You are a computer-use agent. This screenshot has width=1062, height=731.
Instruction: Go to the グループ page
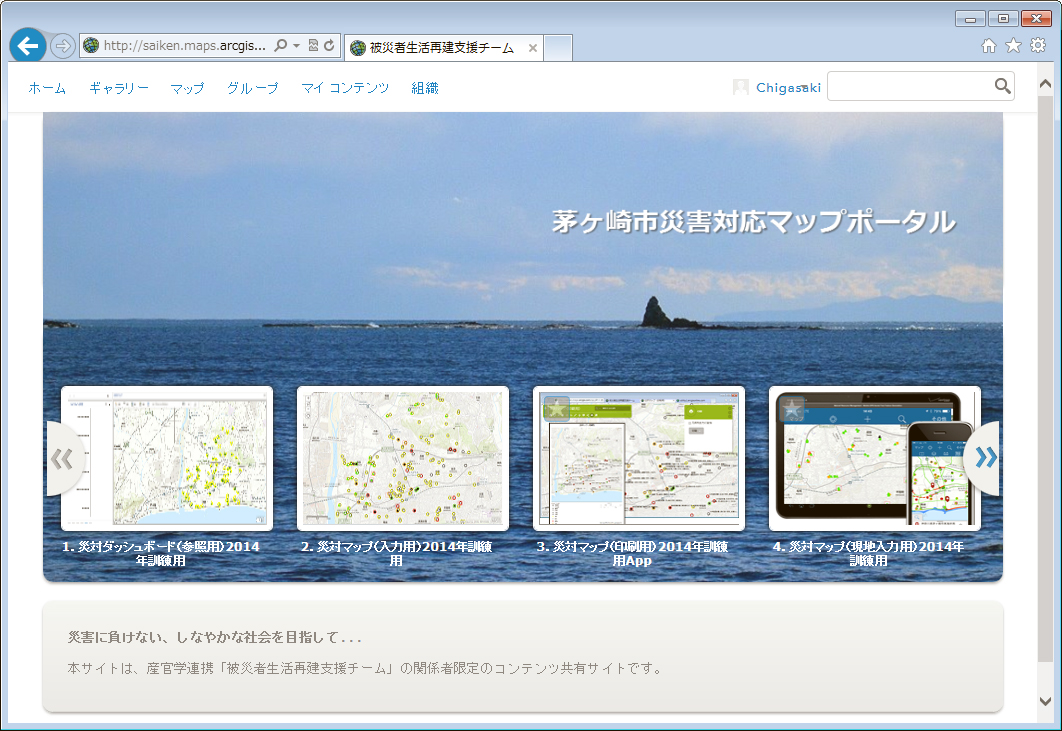tap(252, 88)
